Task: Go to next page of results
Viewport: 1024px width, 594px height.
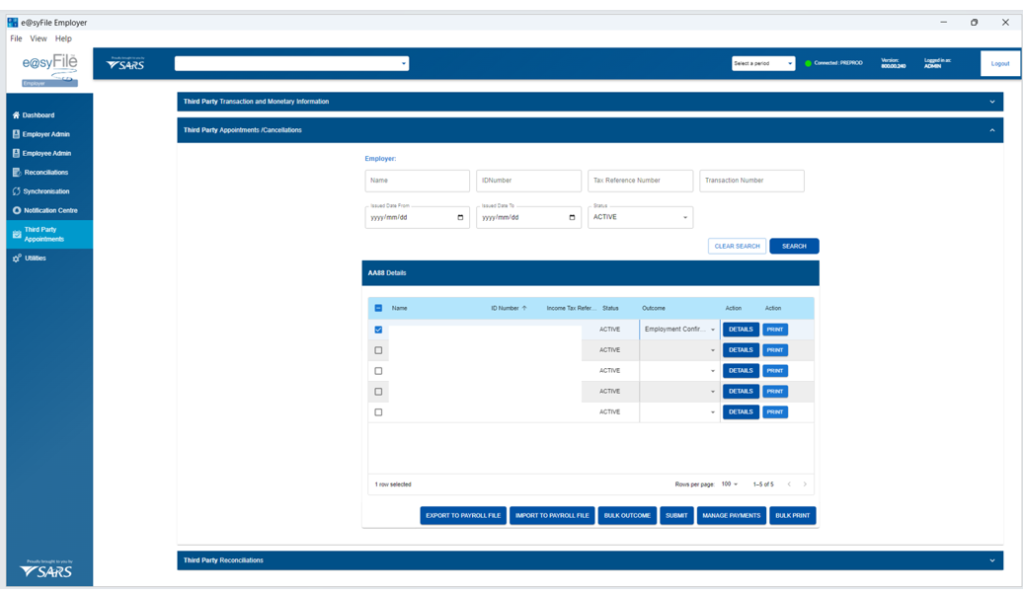Action: tap(805, 484)
